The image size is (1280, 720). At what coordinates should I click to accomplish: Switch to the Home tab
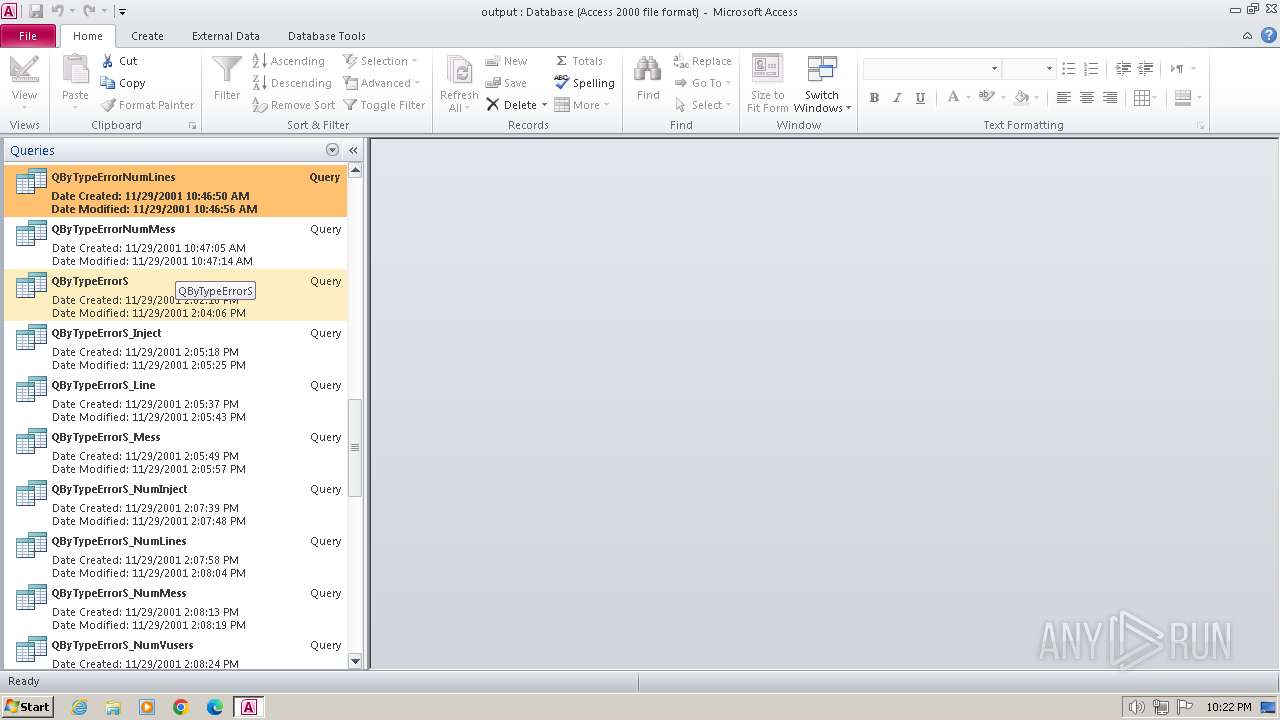[87, 36]
